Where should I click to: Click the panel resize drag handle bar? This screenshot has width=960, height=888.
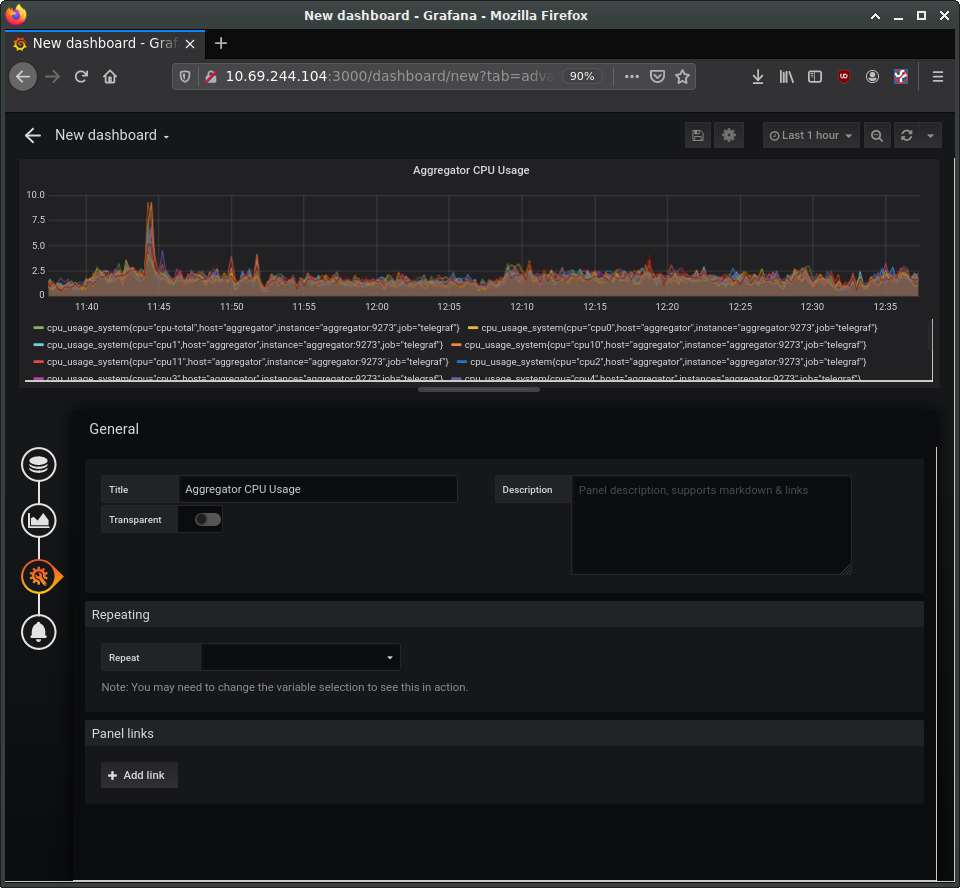pos(479,389)
